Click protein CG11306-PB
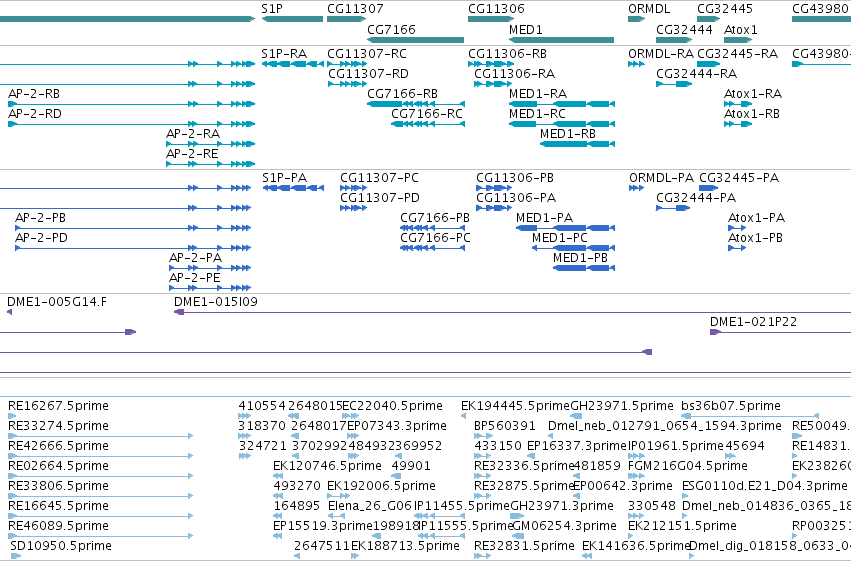Image resolution: width=851 pixels, height=561 pixels. pyautogui.click(x=515, y=177)
